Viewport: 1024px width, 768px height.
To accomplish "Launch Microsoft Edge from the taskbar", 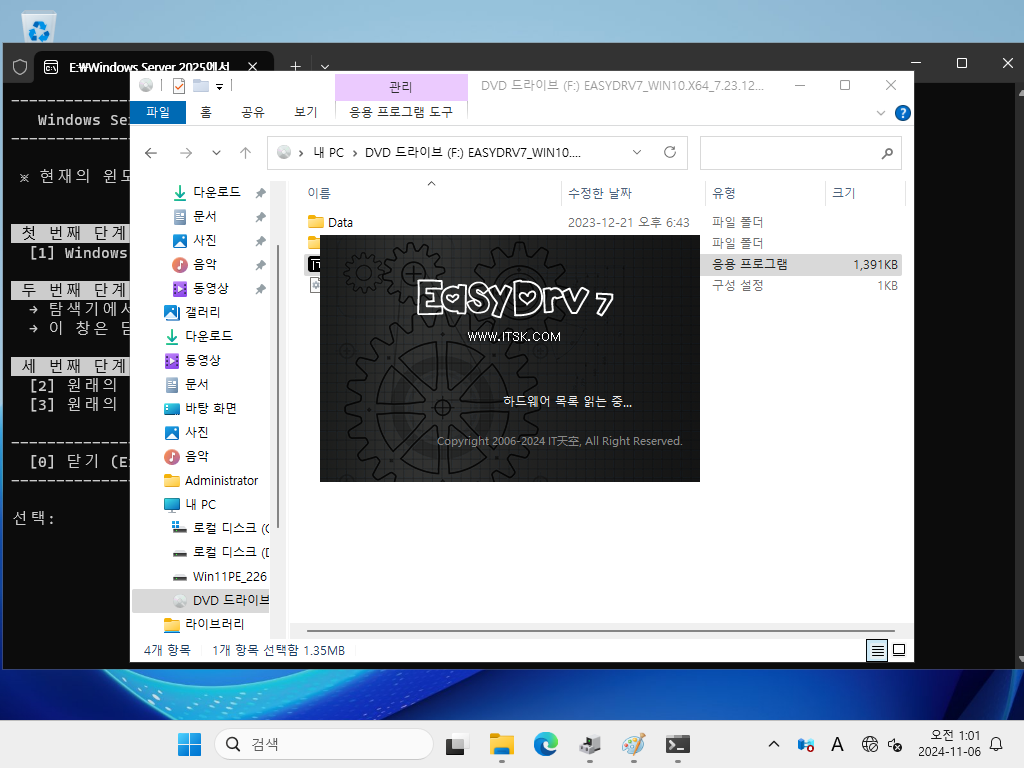I will point(546,744).
